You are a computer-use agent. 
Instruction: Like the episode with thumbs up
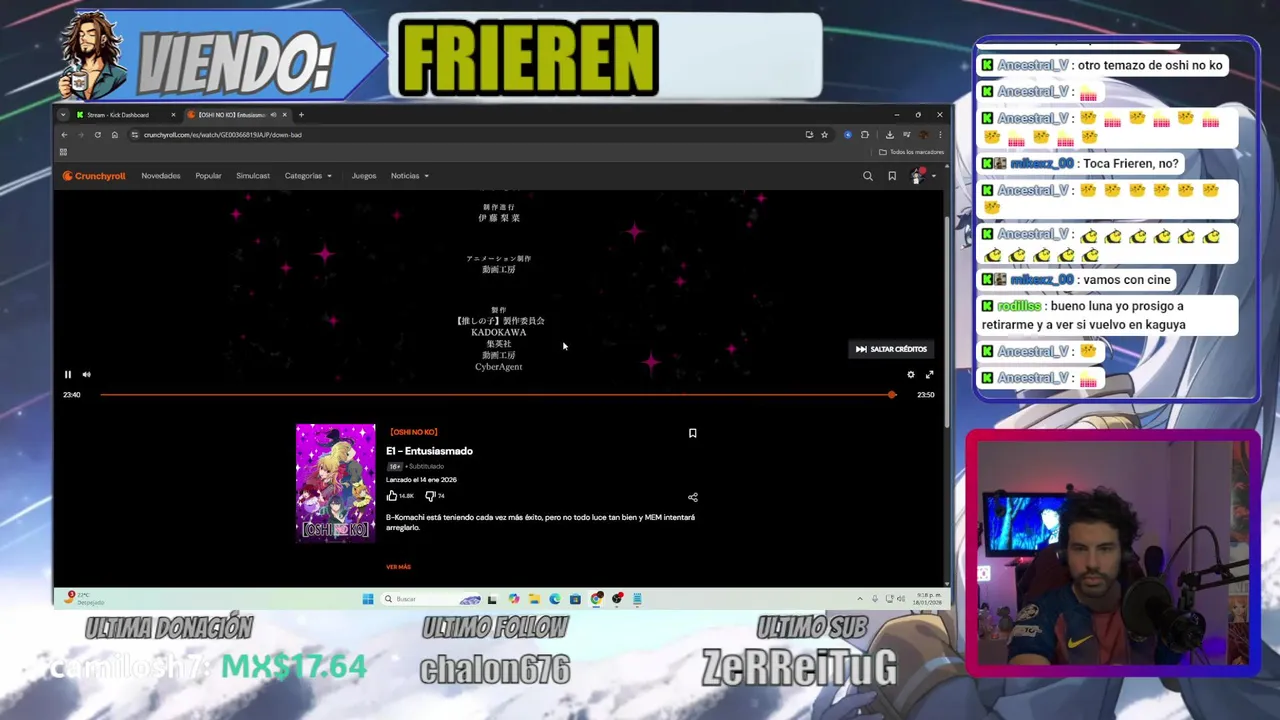pyautogui.click(x=392, y=495)
